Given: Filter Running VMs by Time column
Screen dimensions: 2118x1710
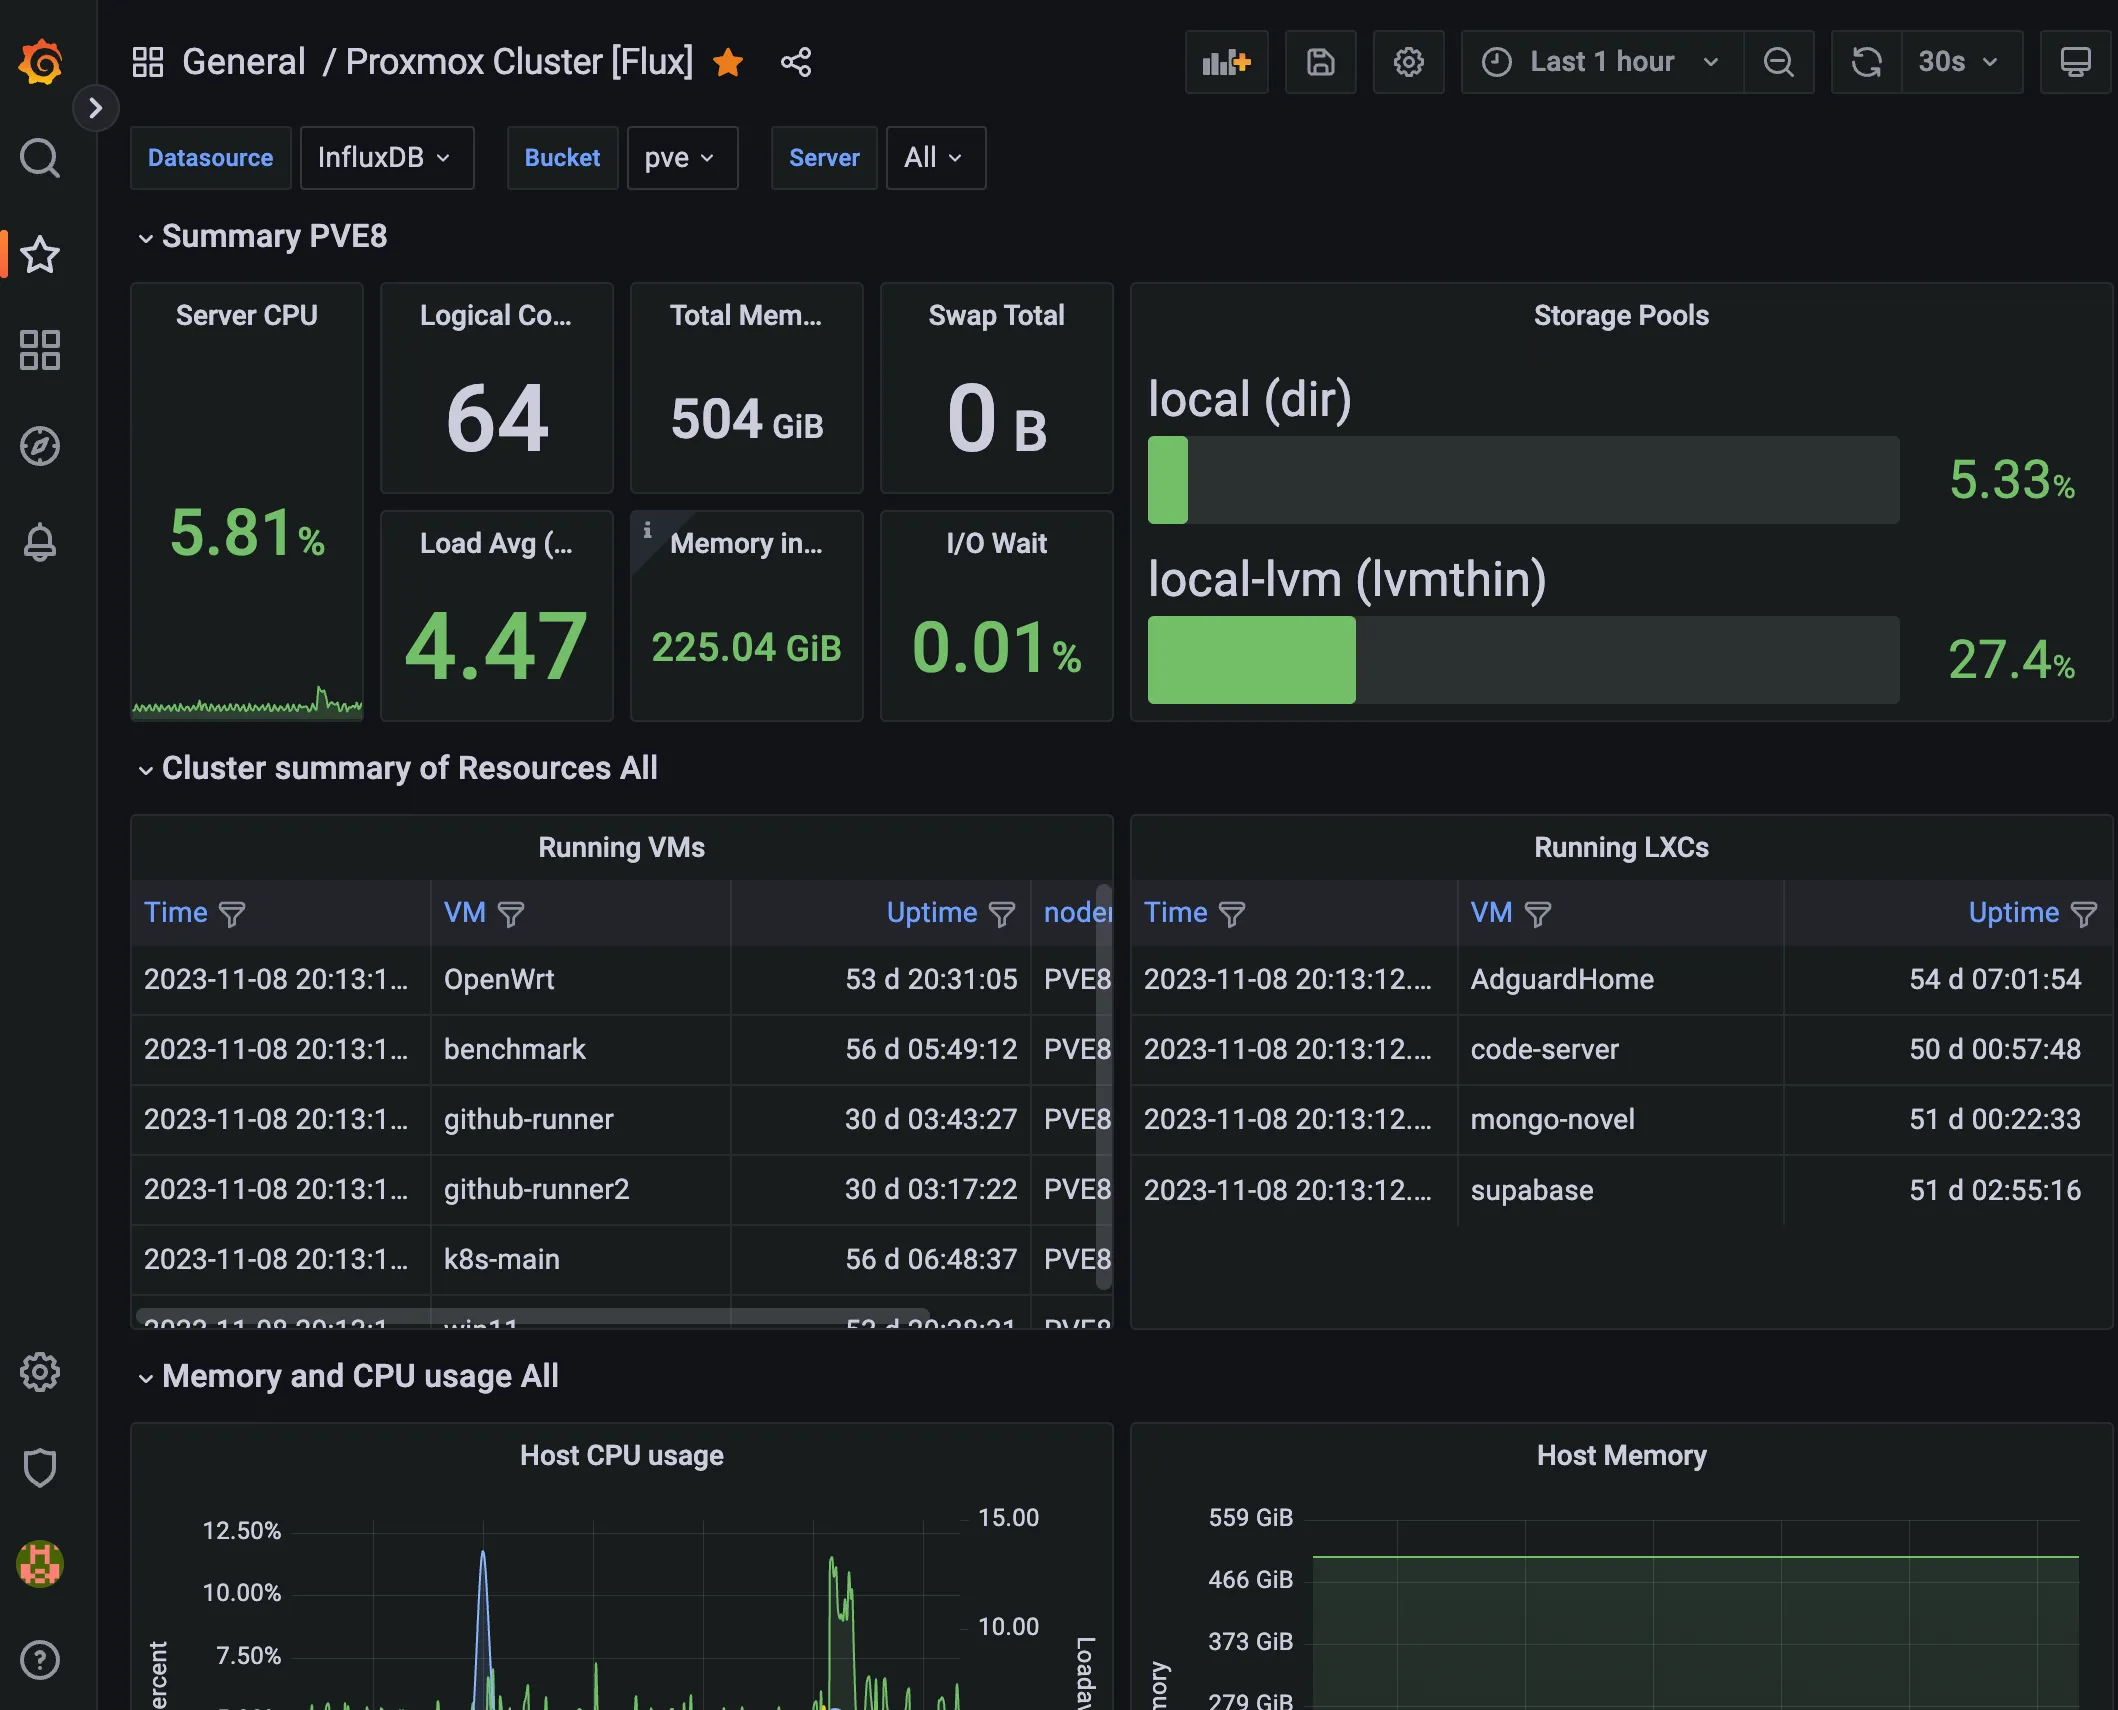Looking at the screenshot, I should click(x=232, y=914).
